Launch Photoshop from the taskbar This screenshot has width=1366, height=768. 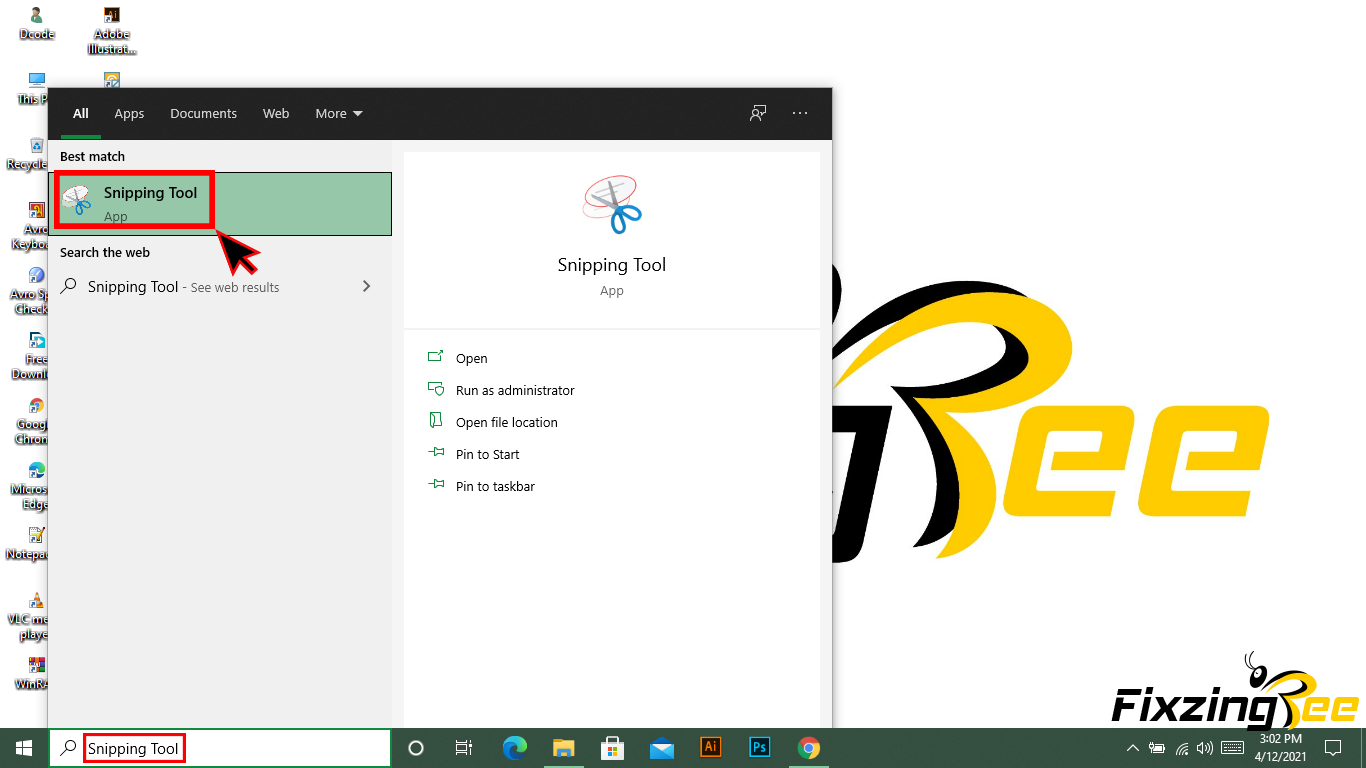[x=760, y=747]
